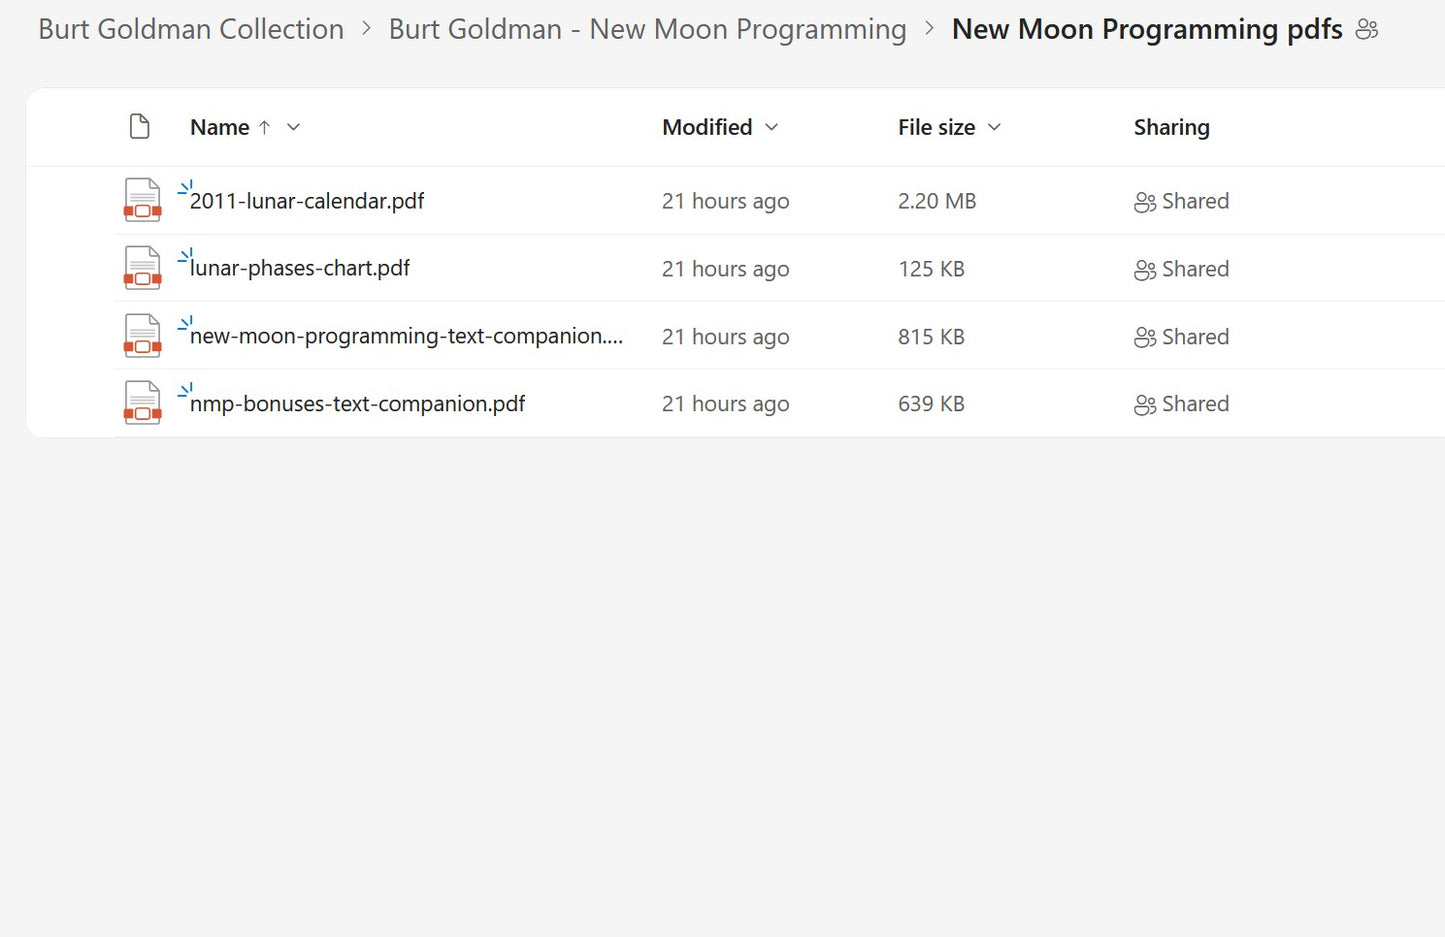The image size is (1445, 937).
Task: Open nmp-bonuses-text-companion.pdf
Action: [357, 404]
